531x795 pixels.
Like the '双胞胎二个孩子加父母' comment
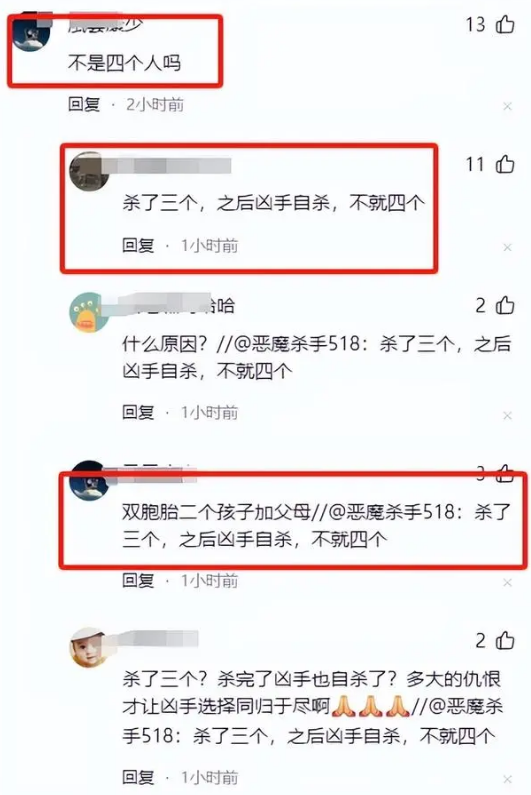(505, 473)
